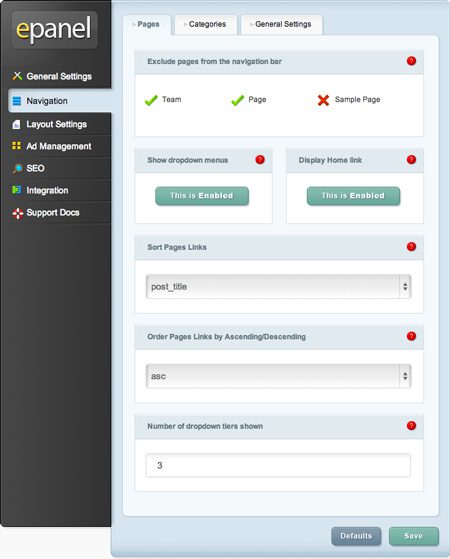Image resolution: width=450 pixels, height=559 pixels.
Task: Click the "Number of dropdown tiers shown" heading
Action: point(205,426)
